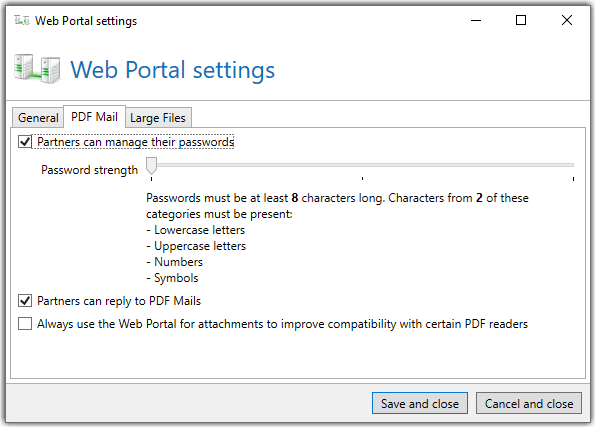Select the PDF Mail tab
Image resolution: width=596 pixels, height=428 pixels.
94,117
